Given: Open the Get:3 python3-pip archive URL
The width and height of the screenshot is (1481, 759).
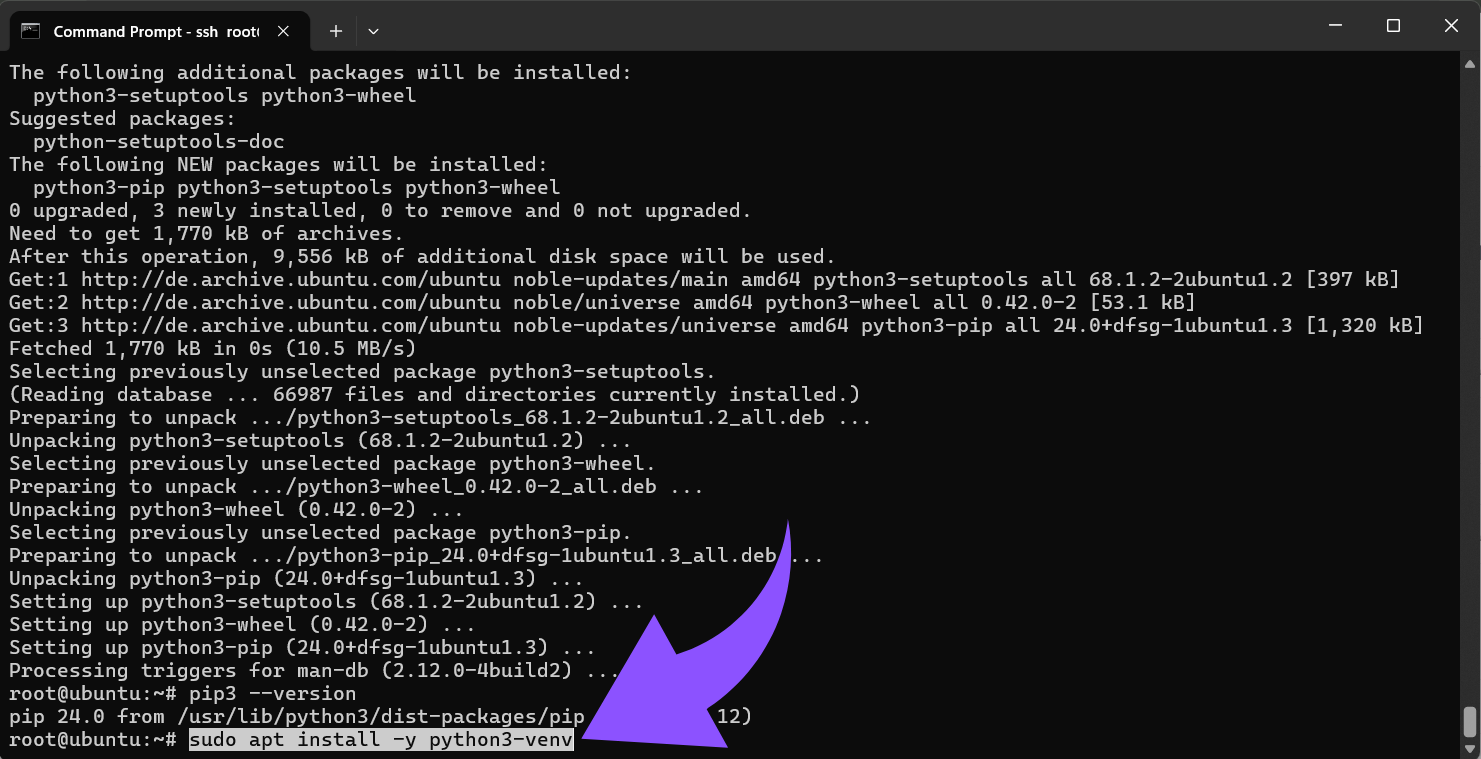Looking at the screenshot, I should 290,325.
